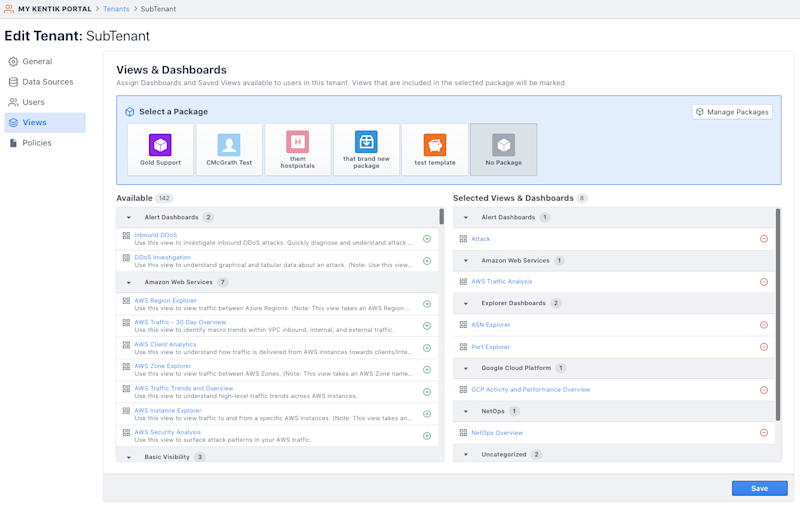Collapse the Uncategorized group

point(466,454)
